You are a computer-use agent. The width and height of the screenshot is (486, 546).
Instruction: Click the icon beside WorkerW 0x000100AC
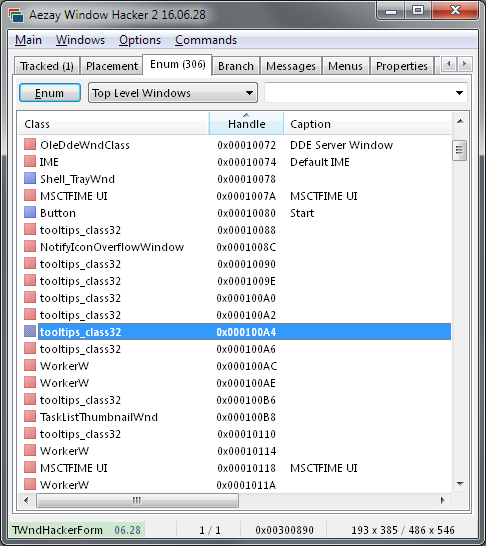30,365
